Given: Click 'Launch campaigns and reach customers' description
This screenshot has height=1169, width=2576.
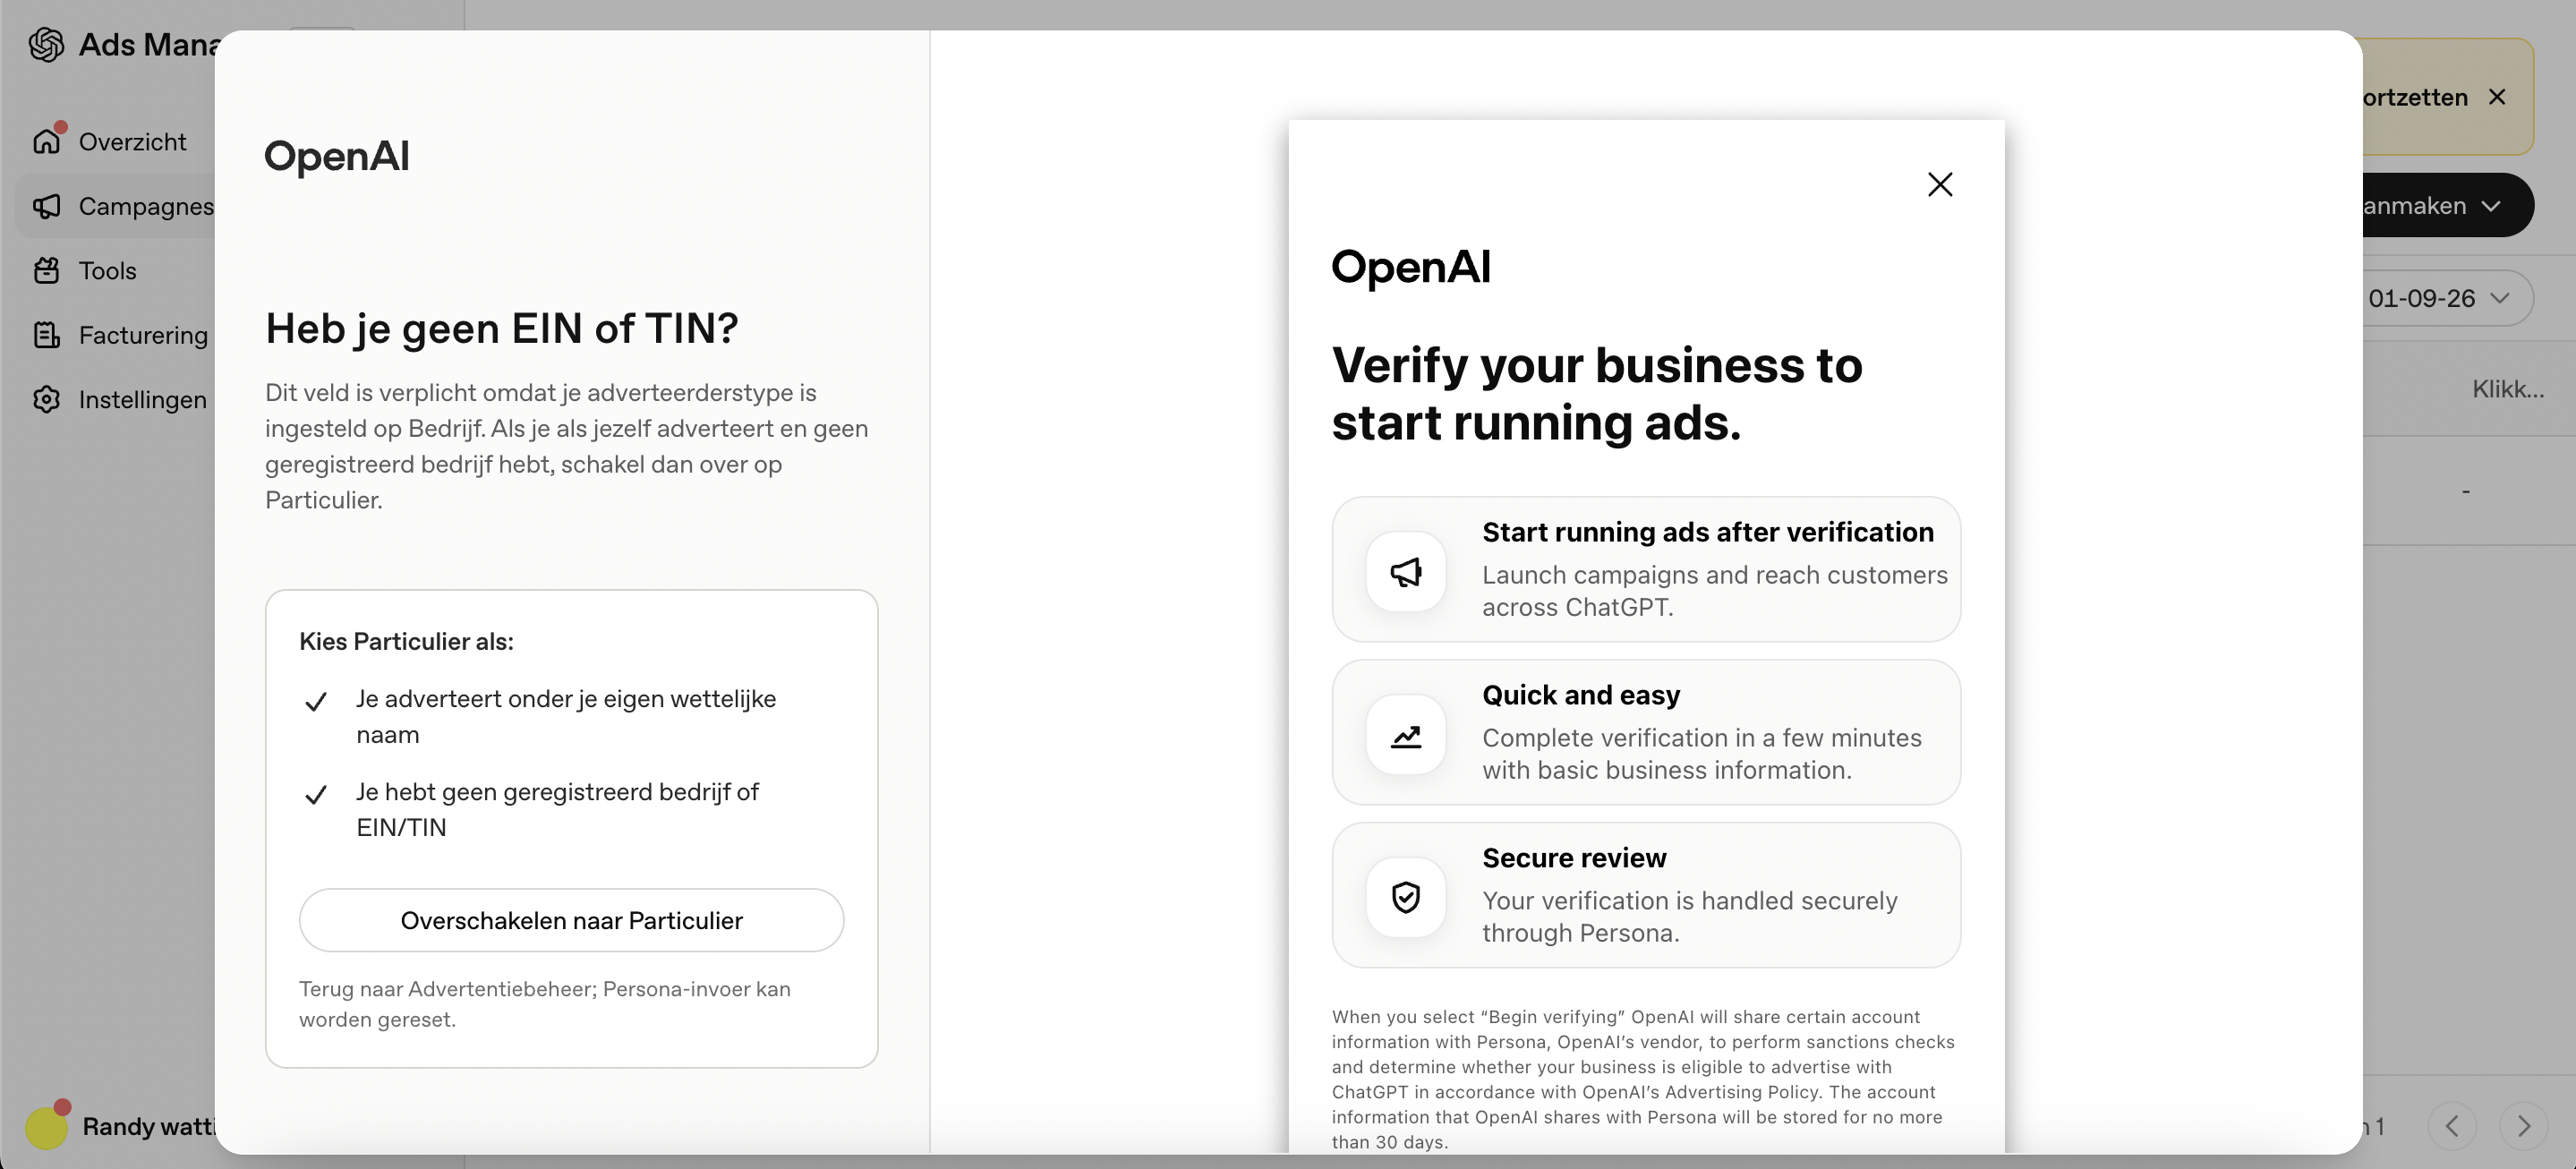Looking at the screenshot, I should (x=1715, y=591).
